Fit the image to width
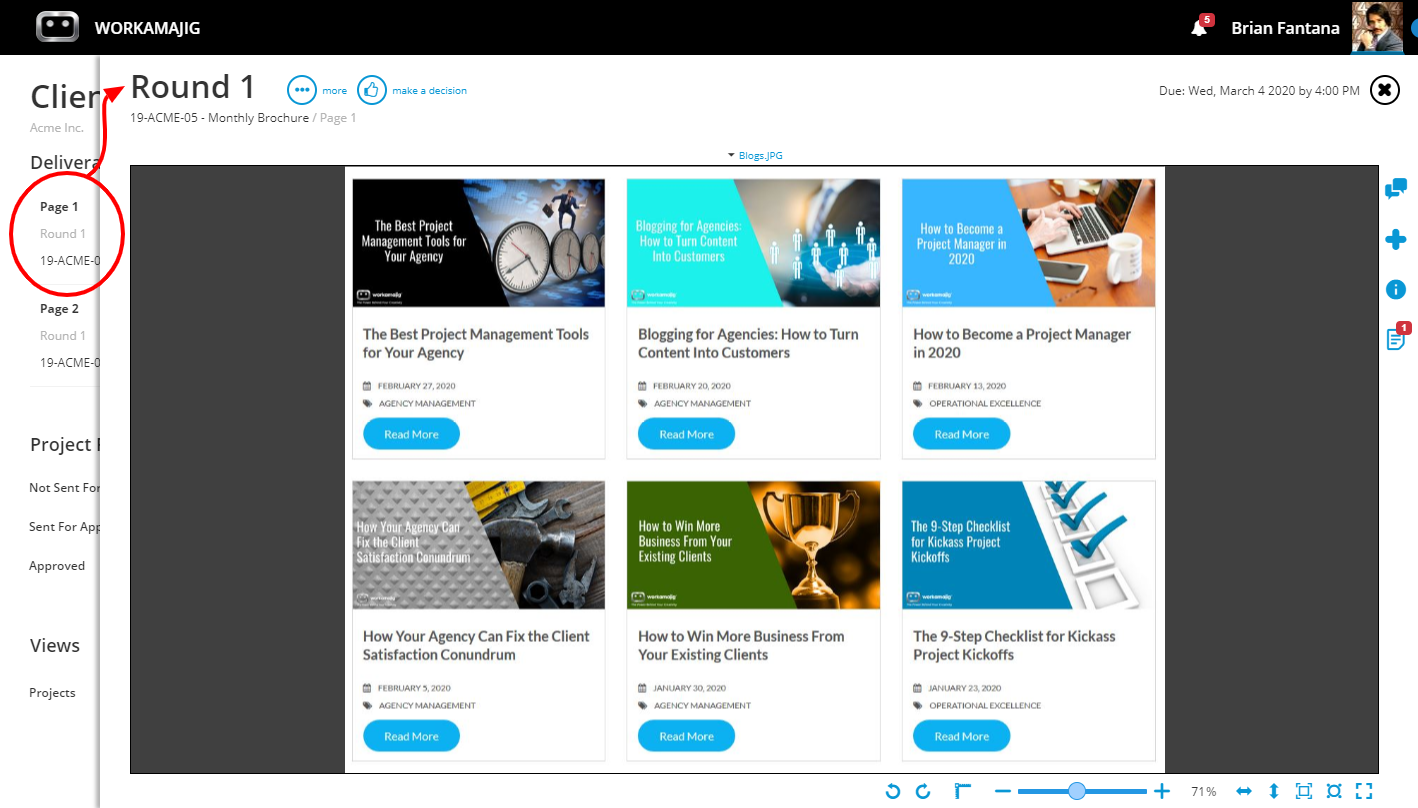1418x808 pixels. 1244,791
